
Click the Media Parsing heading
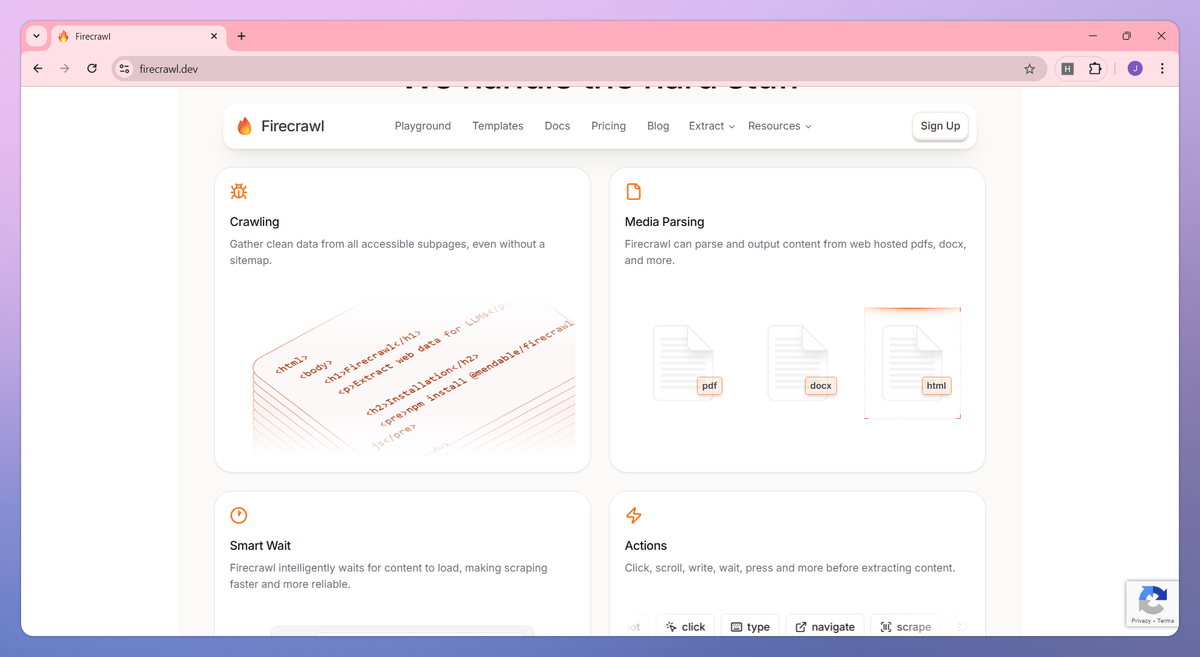click(665, 222)
